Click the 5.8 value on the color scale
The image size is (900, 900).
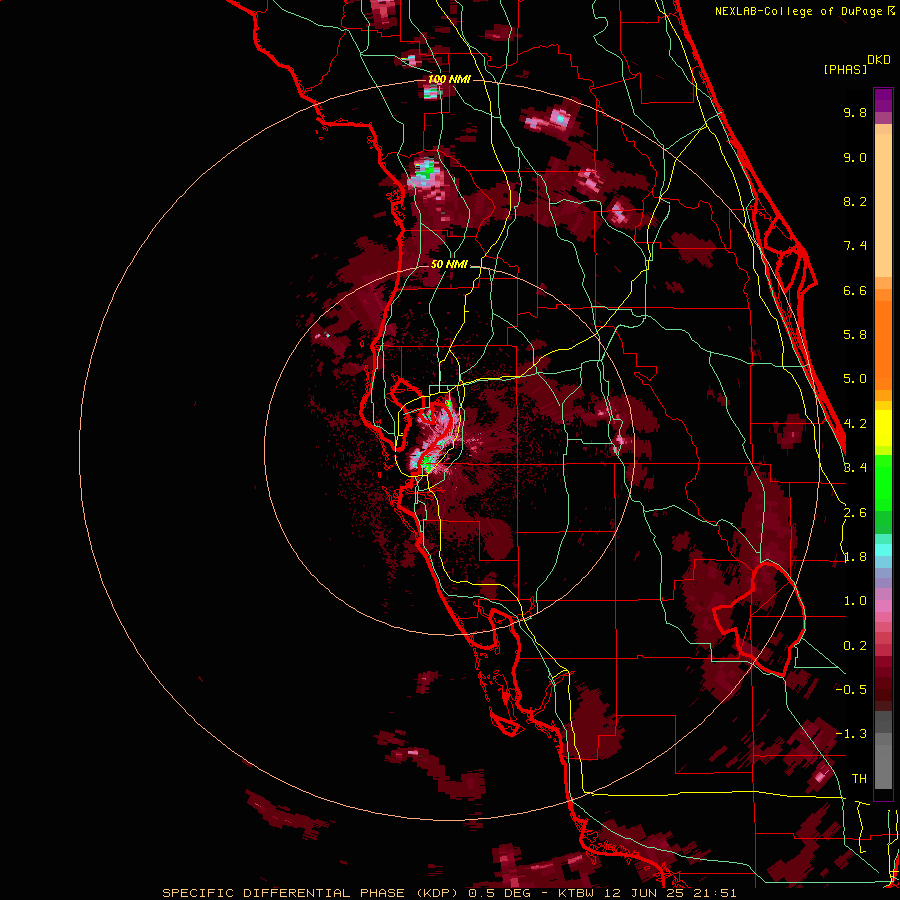coord(855,335)
